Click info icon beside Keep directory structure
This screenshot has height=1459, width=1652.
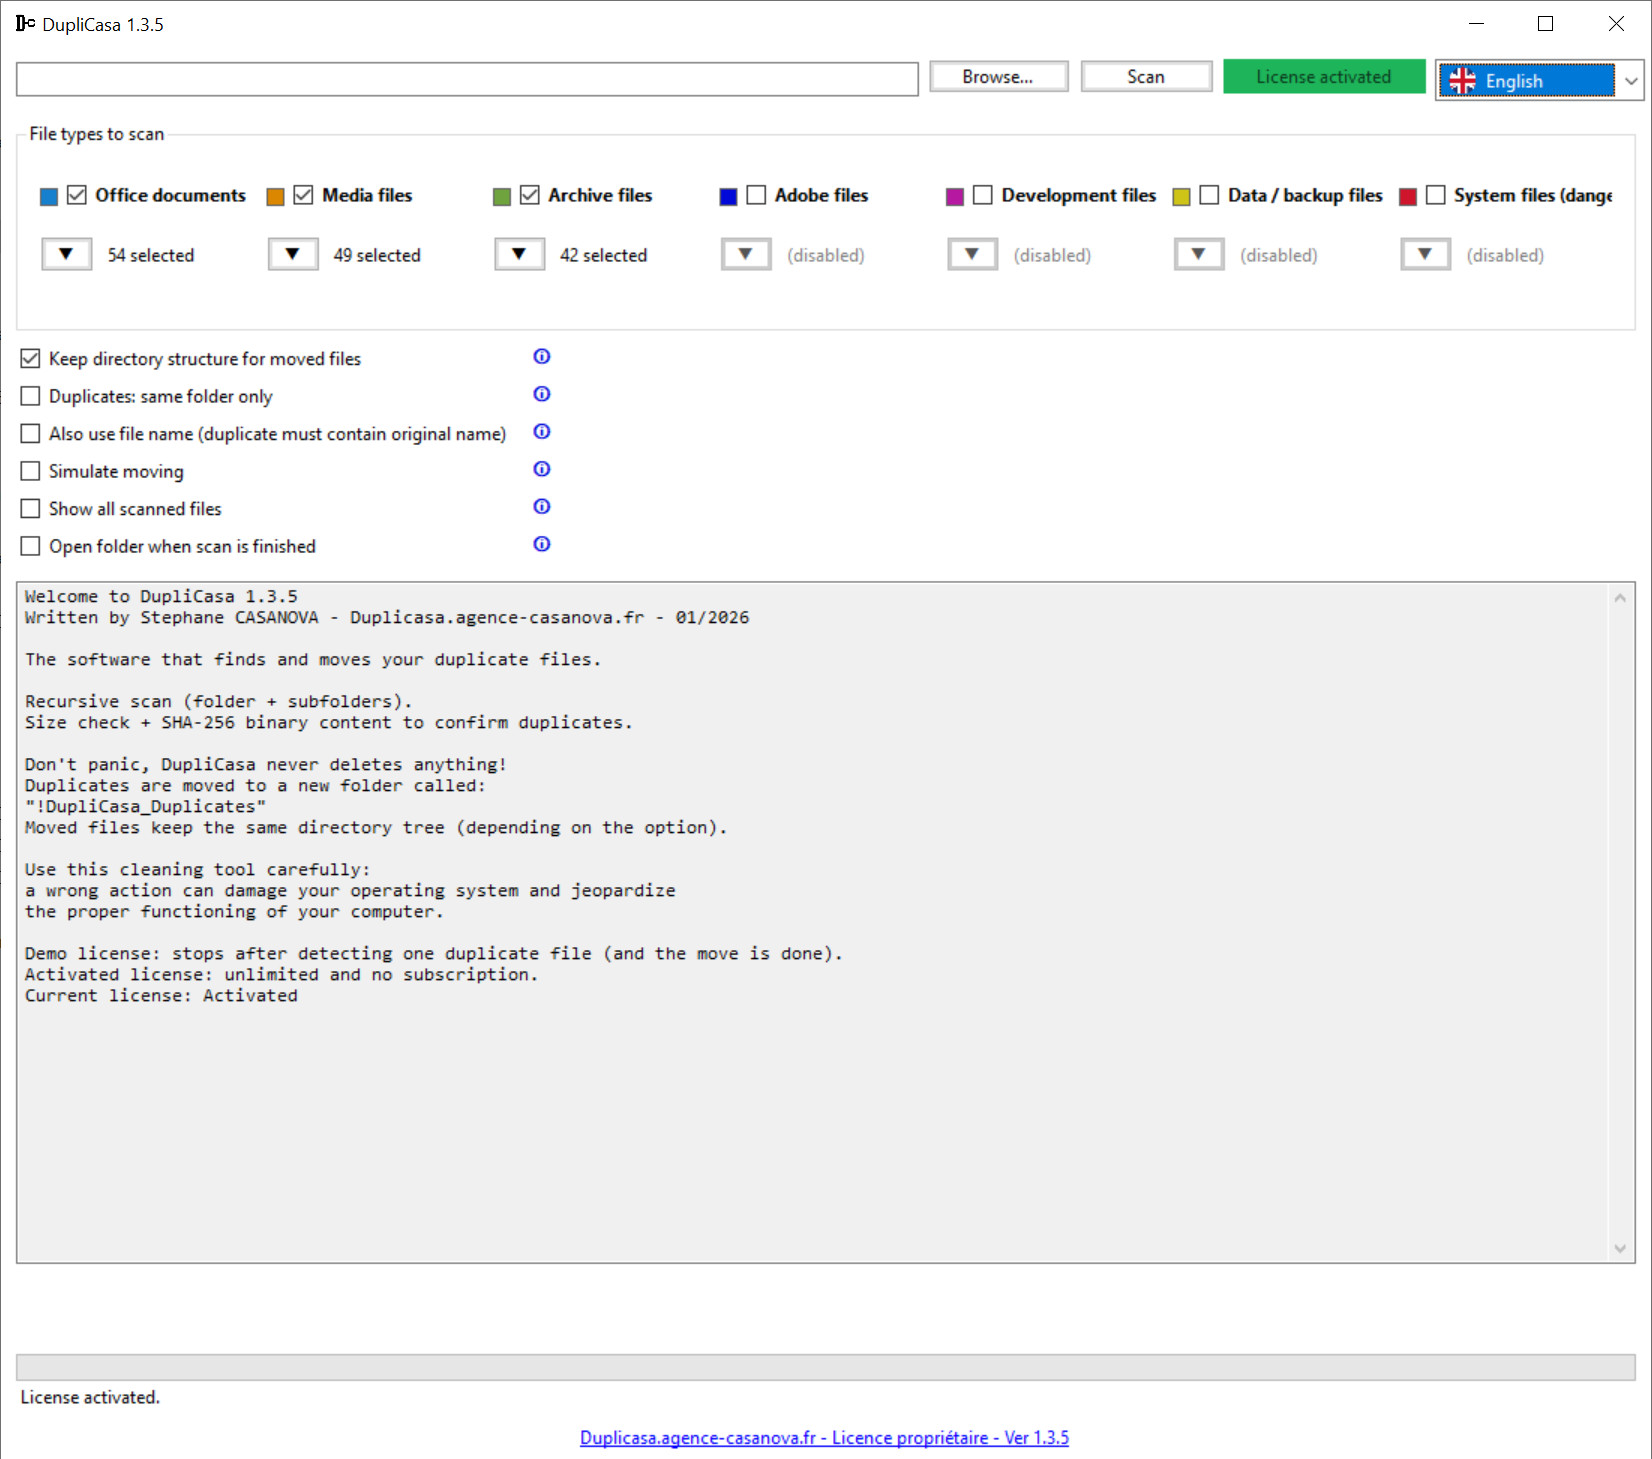pyautogui.click(x=541, y=357)
